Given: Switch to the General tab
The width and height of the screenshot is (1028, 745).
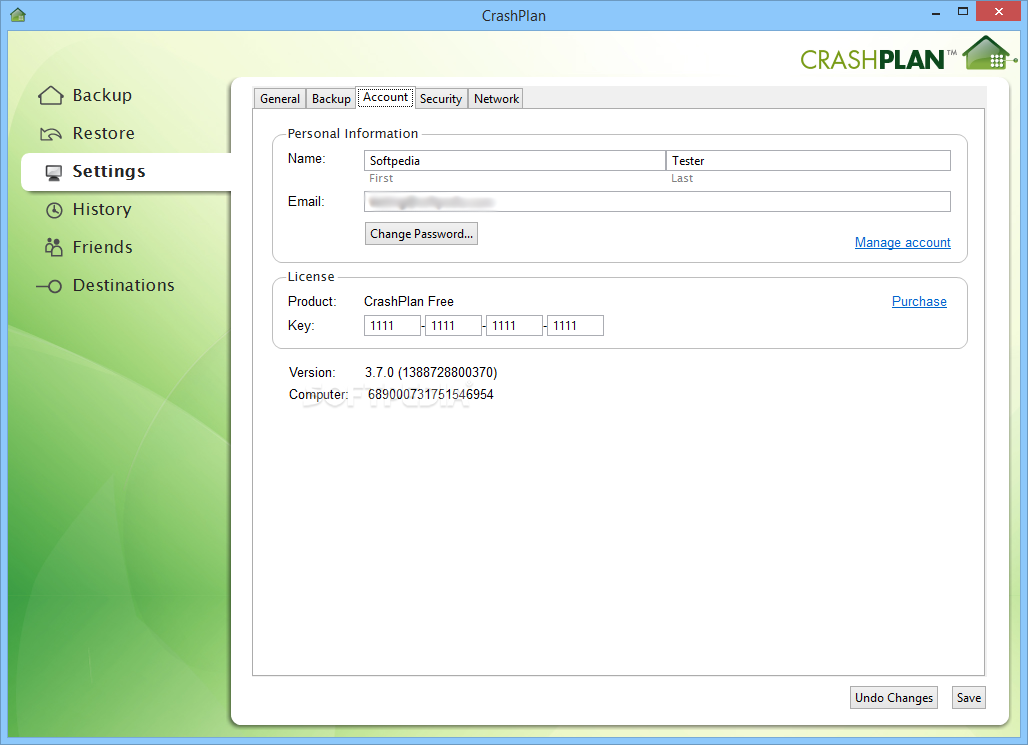Looking at the screenshot, I should (x=280, y=98).
